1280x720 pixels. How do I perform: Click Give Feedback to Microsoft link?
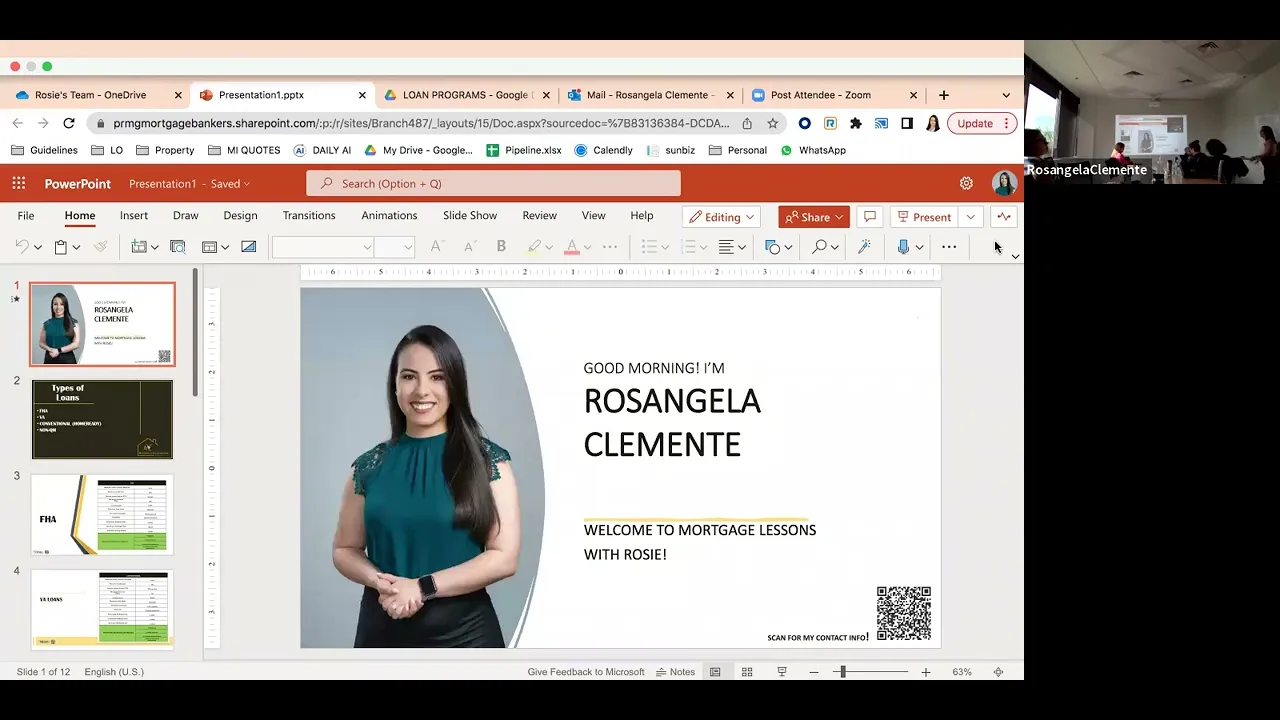click(586, 672)
